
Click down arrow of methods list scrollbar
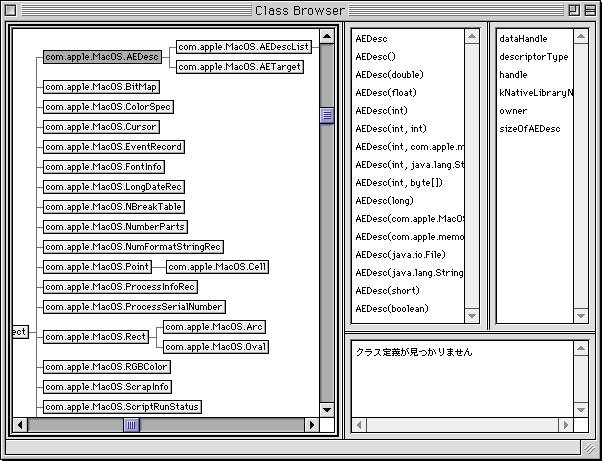[x=472, y=316]
